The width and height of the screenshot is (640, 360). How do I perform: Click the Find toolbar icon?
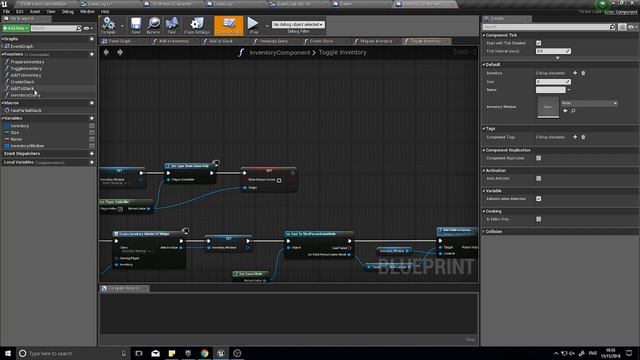click(x=171, y=25)
